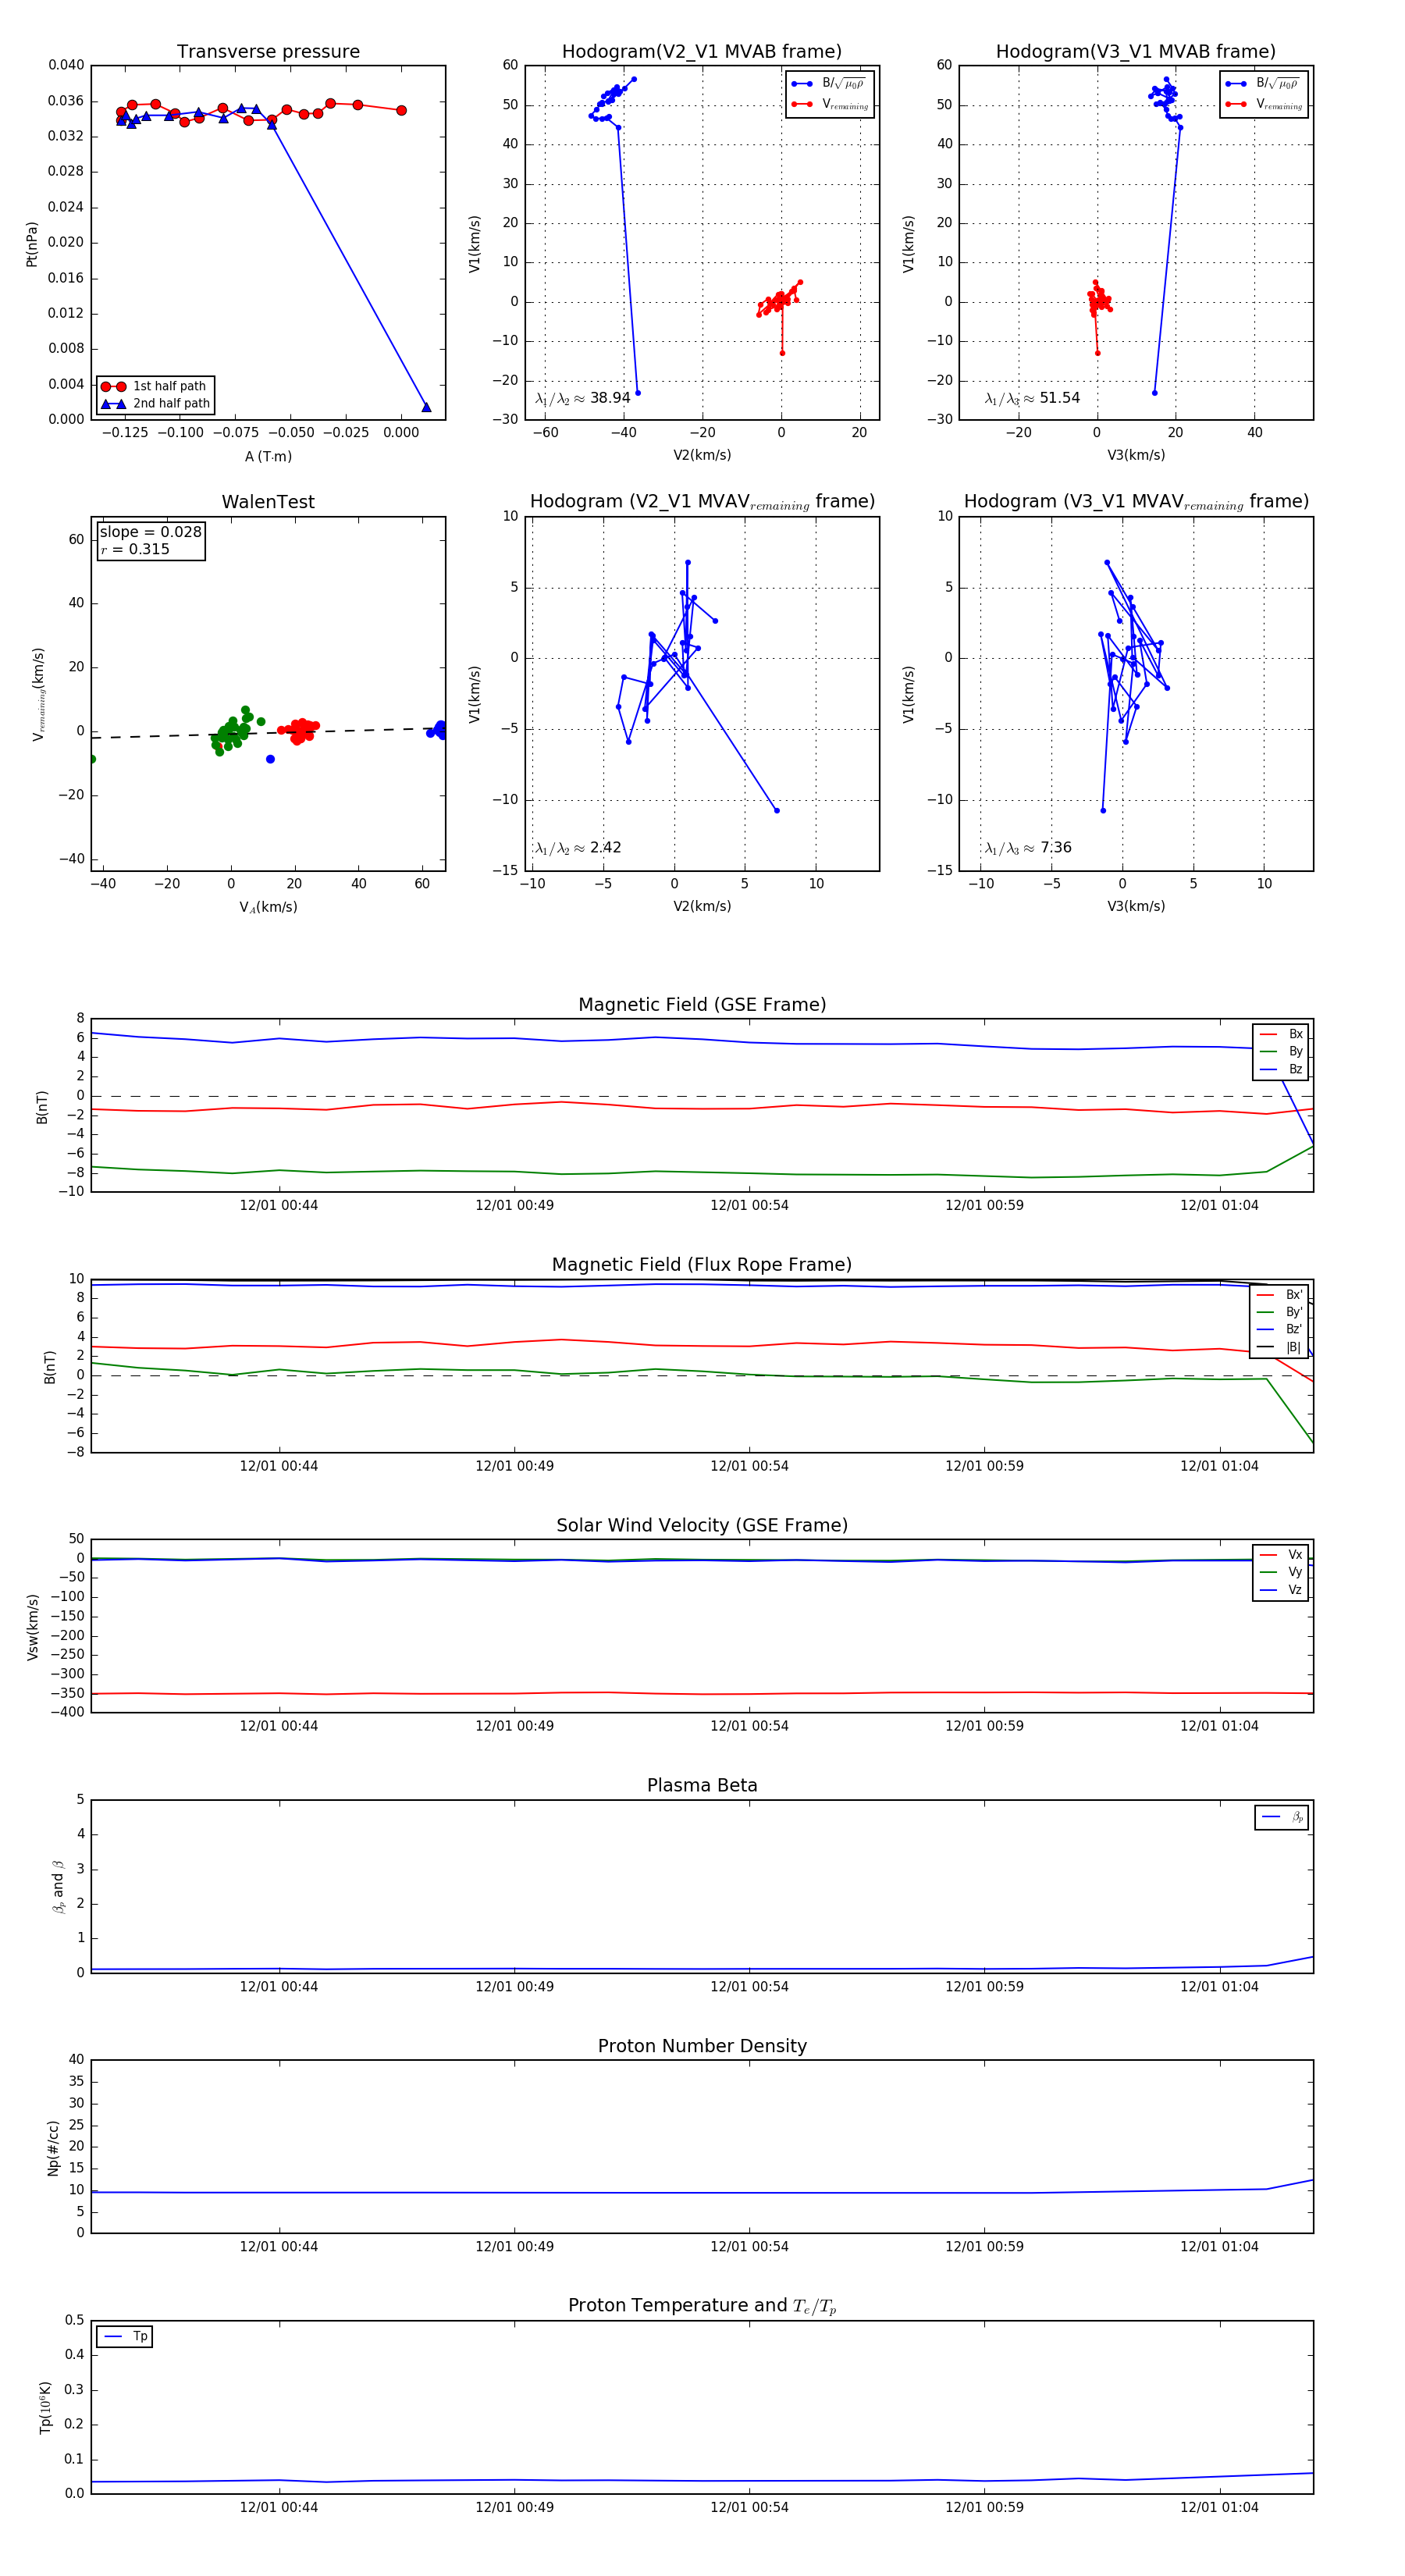
Task: Click the '1st half path' legend entry
Action: (x=155, y=386)
